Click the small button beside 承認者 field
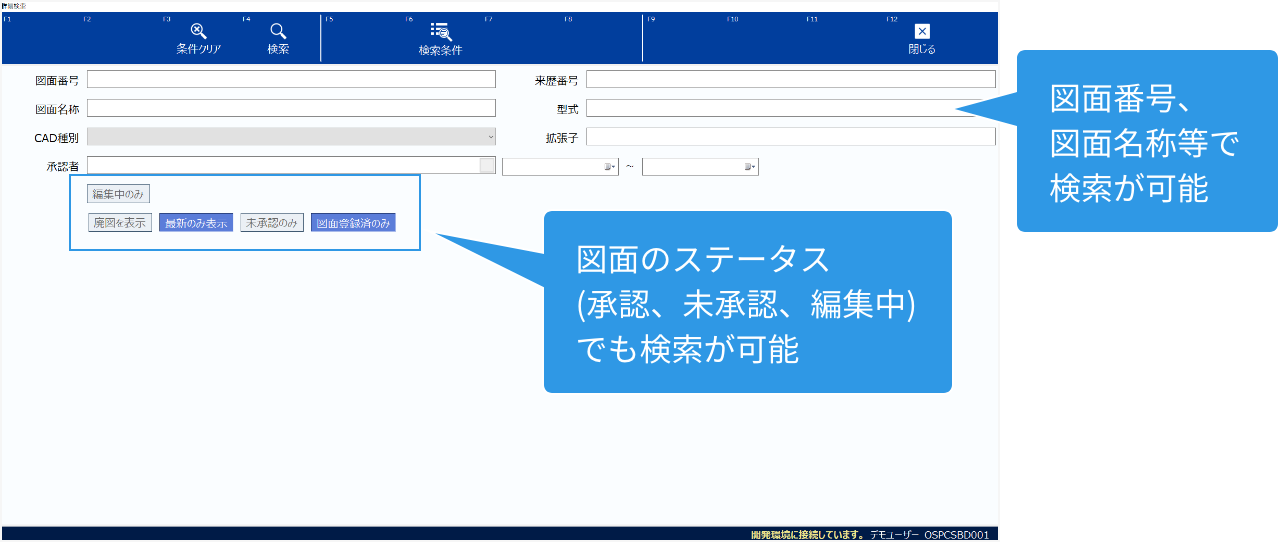The height and width of the screenshot is (542, 1280). [x=488, y=166]
